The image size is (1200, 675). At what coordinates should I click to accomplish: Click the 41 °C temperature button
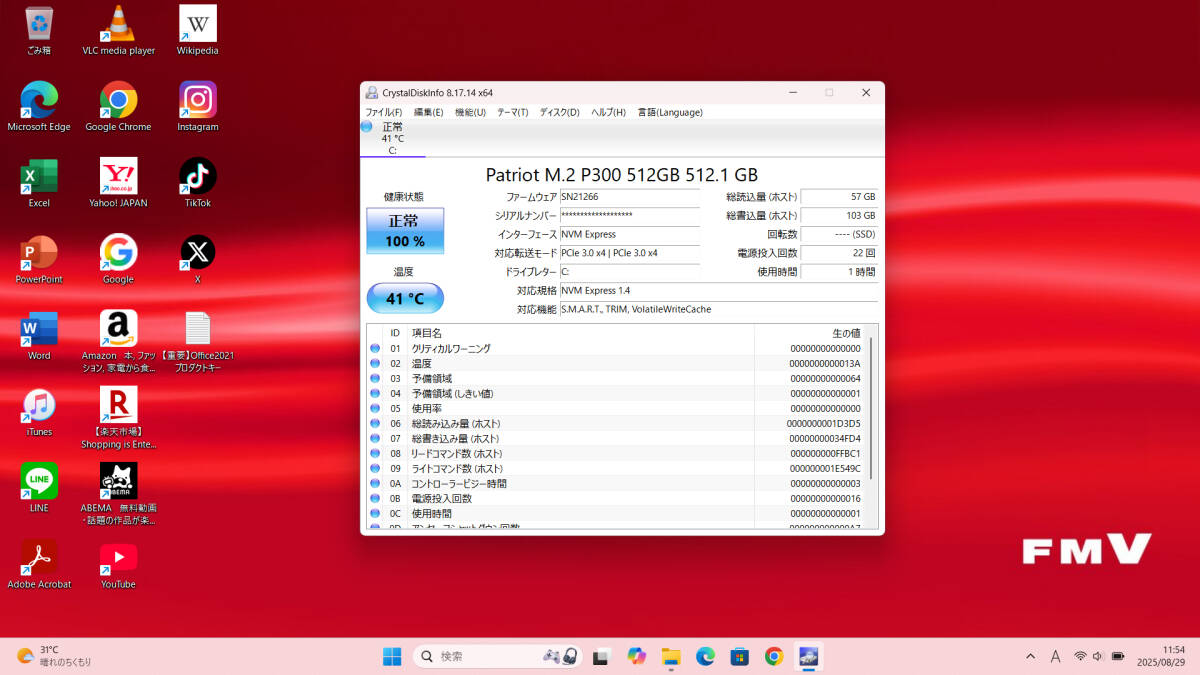coord(405,298)
